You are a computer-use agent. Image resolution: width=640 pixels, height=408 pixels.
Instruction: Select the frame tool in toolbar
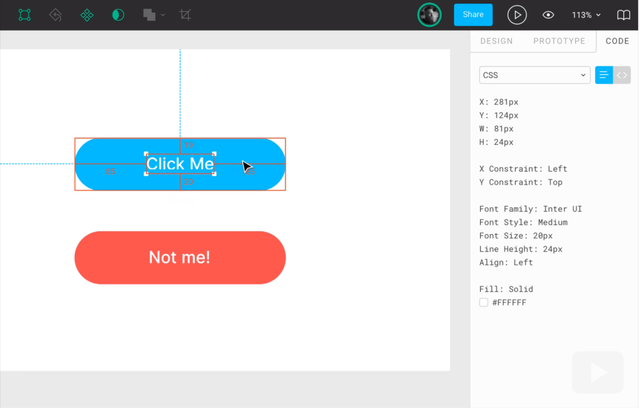pos(24,15)
